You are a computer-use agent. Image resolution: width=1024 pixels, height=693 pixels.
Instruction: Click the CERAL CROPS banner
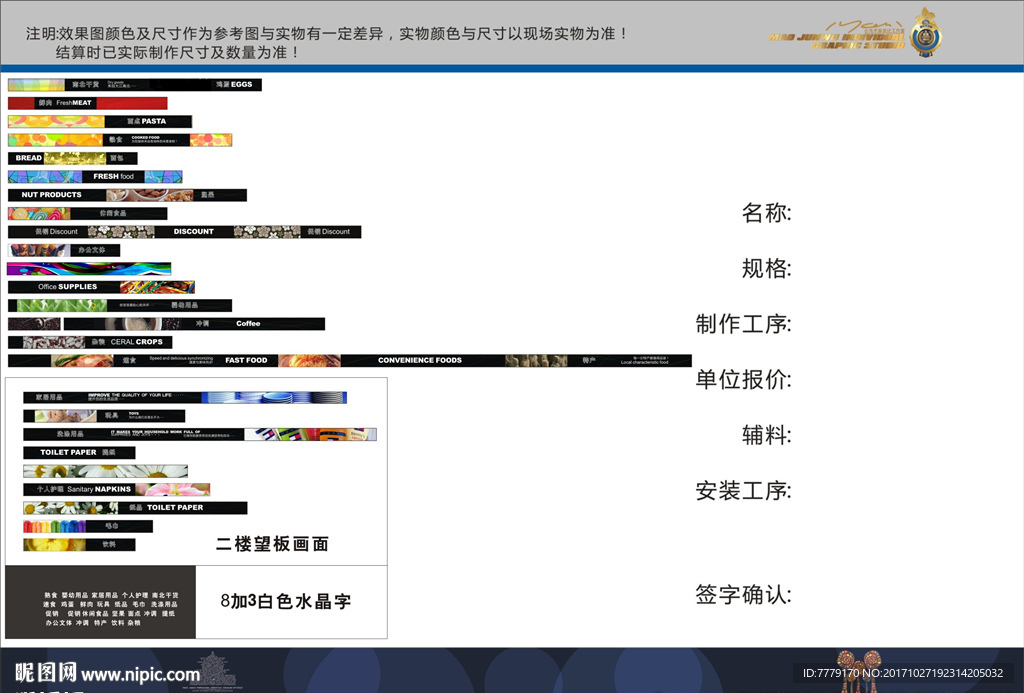pos(90,342)
